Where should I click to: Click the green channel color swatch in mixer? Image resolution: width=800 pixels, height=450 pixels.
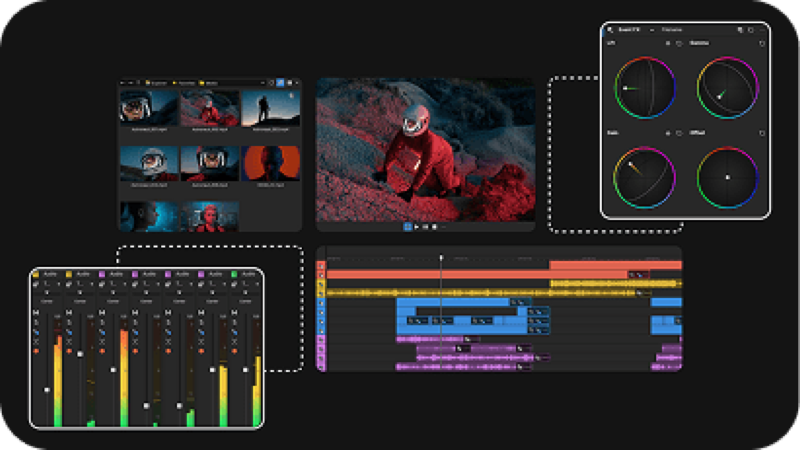tap(234, 274)
